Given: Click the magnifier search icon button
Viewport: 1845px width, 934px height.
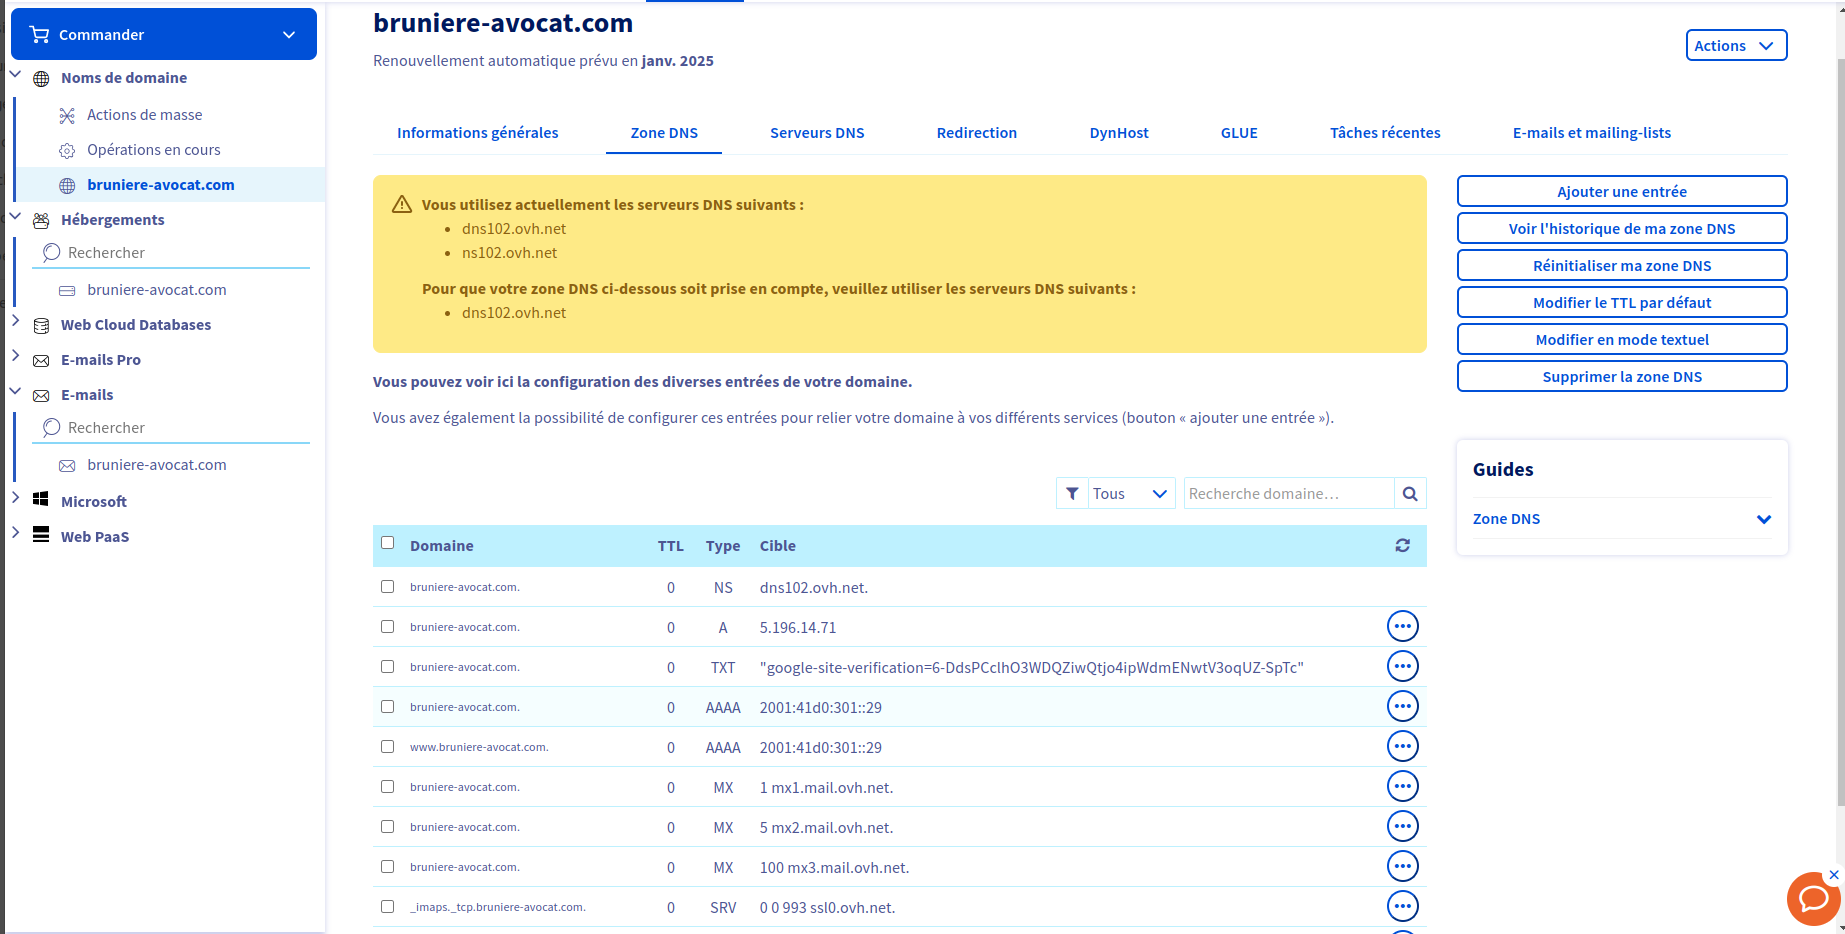Looking at the screenshot, I should pos(1410,494).
